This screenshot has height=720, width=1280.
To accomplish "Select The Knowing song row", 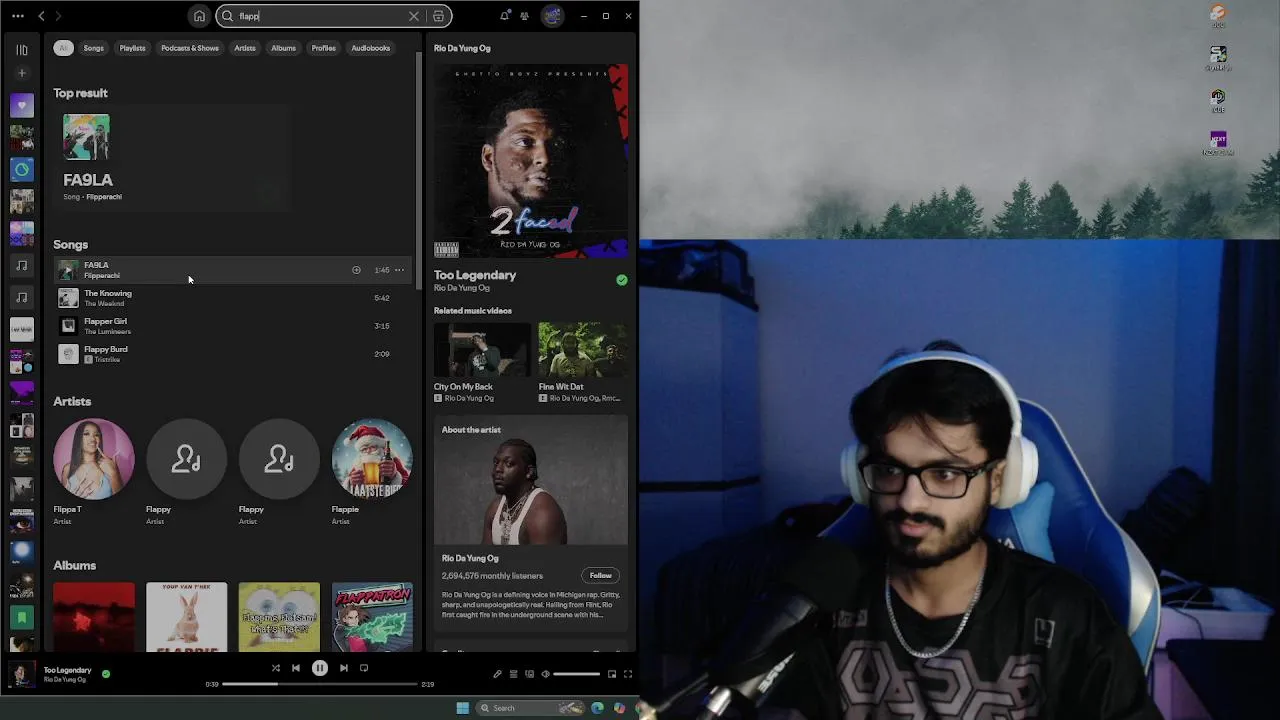I will [x=232, y=298].
